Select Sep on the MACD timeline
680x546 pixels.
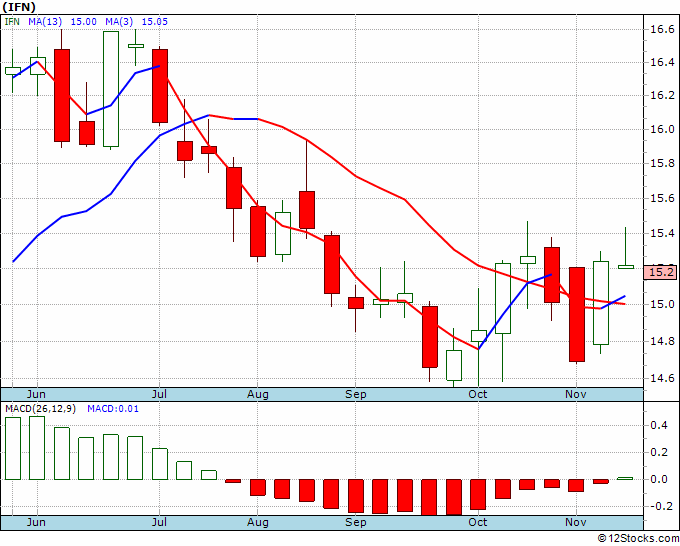[356, 523]
